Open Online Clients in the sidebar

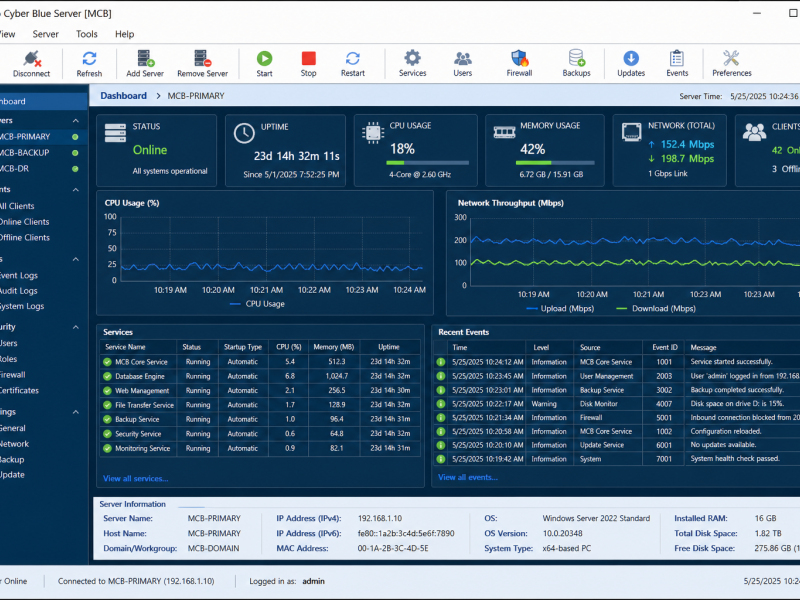(x=24, y=222)
